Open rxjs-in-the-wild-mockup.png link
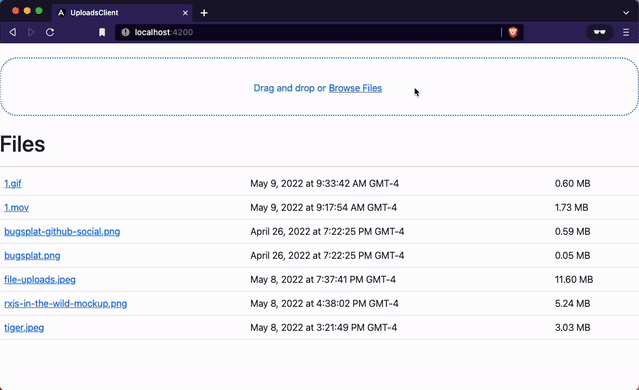The image size is (639, 390). click(x=66, y=304)
